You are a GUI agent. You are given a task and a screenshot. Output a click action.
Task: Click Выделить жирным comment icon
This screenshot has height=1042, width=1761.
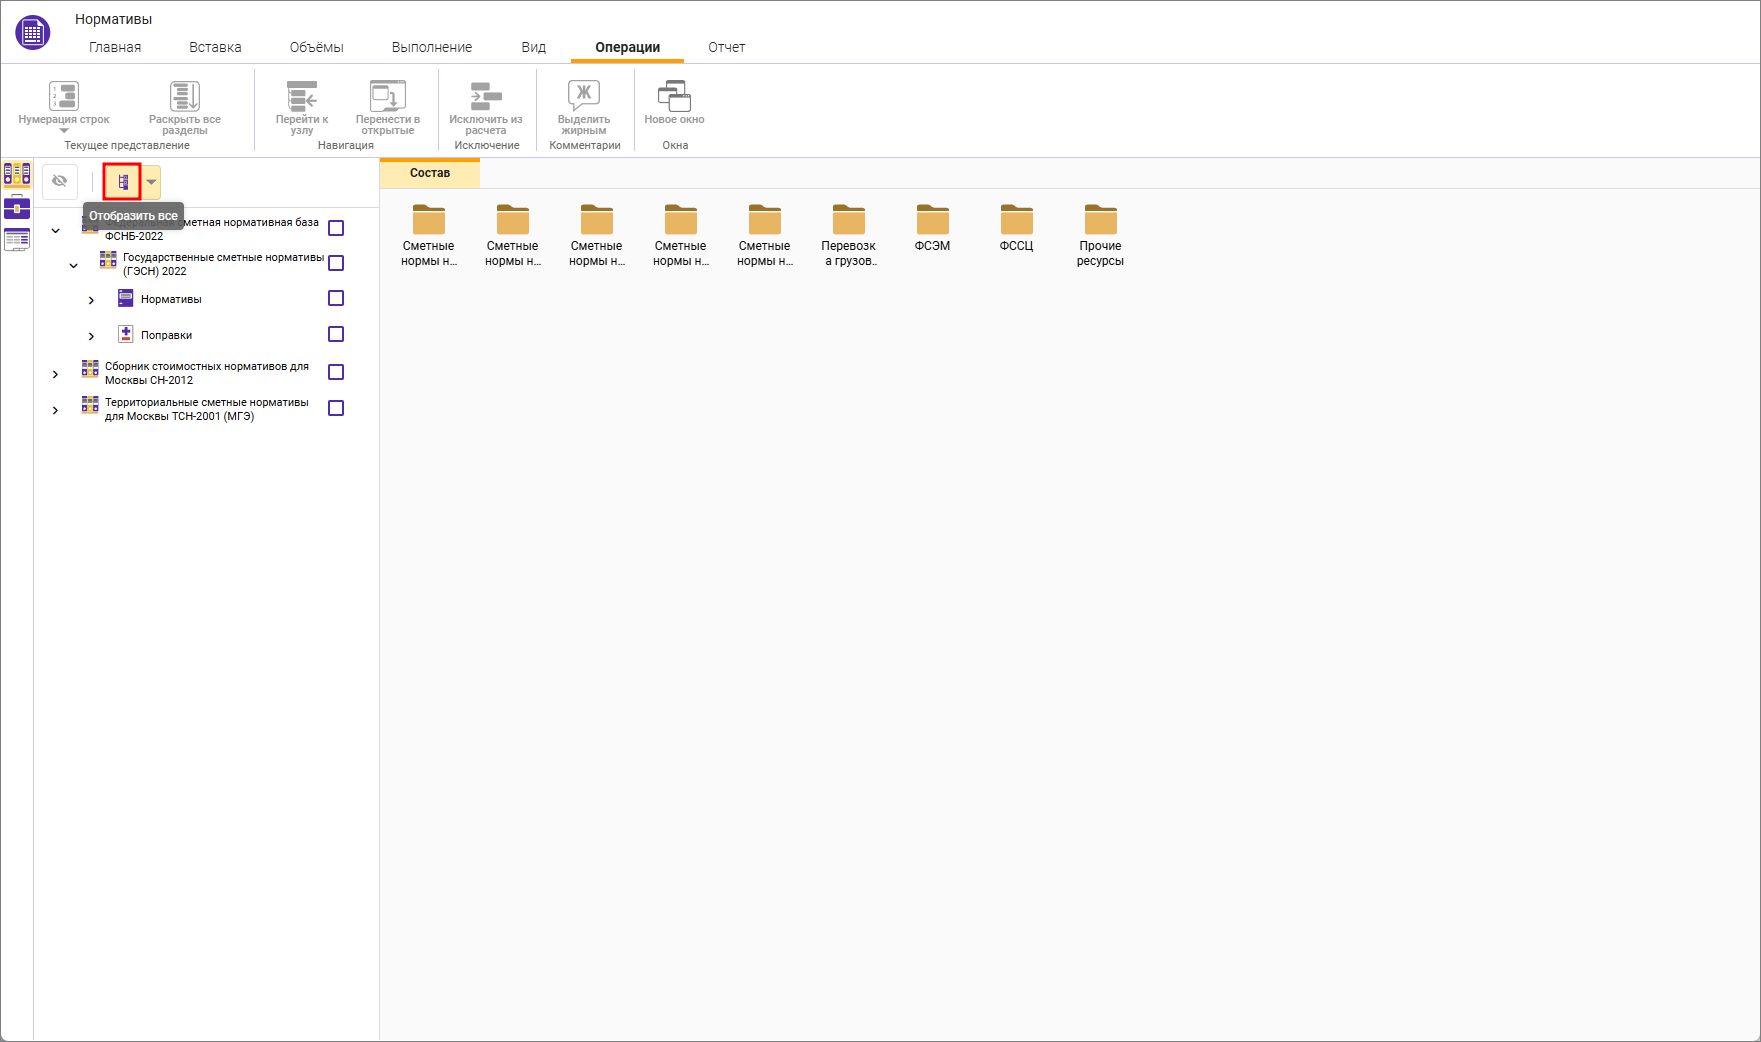point(584,97)
